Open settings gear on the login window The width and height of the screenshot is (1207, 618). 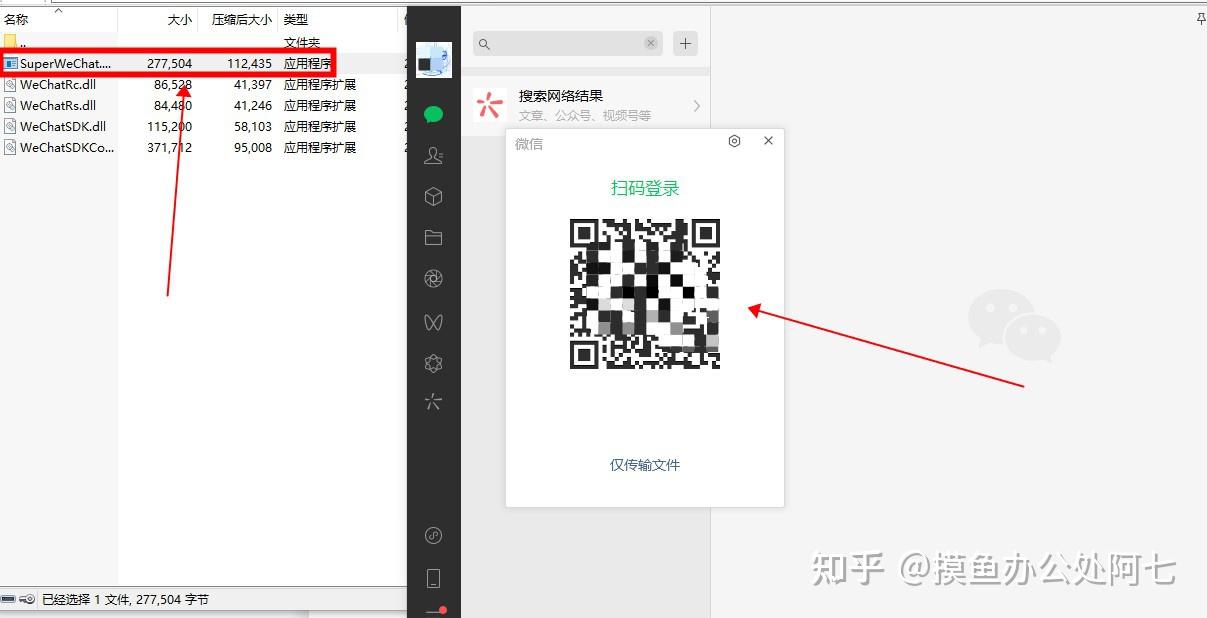(x=734, y=141)
